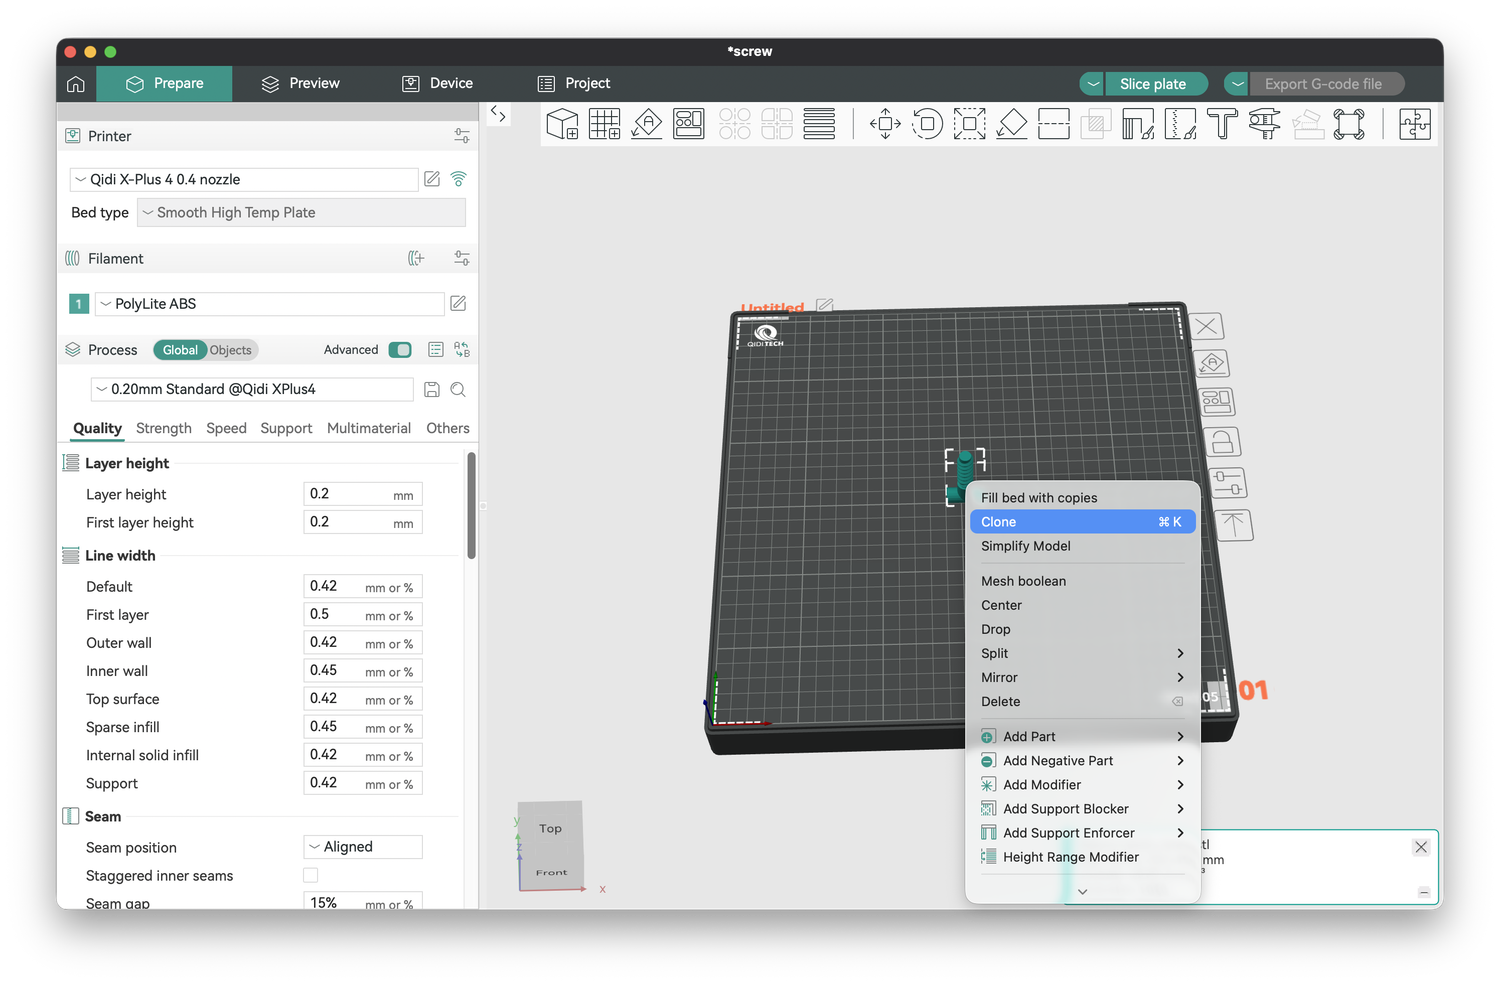Select the Move tool in toolbar
The width and height of the screenshot is (1500, 984).
click(885, 124)
